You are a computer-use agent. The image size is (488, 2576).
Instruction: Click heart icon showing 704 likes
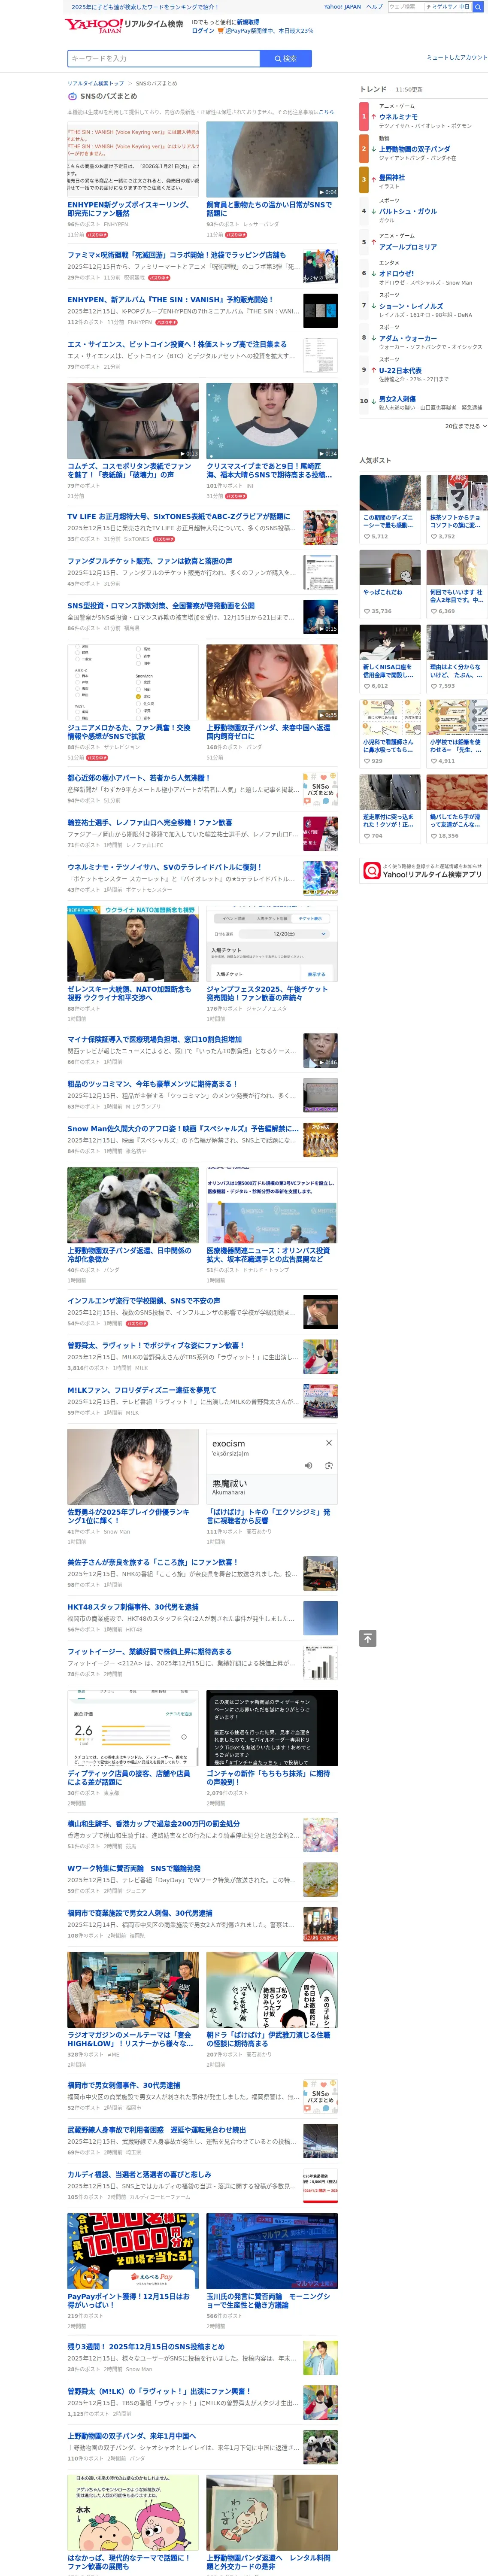366,836
